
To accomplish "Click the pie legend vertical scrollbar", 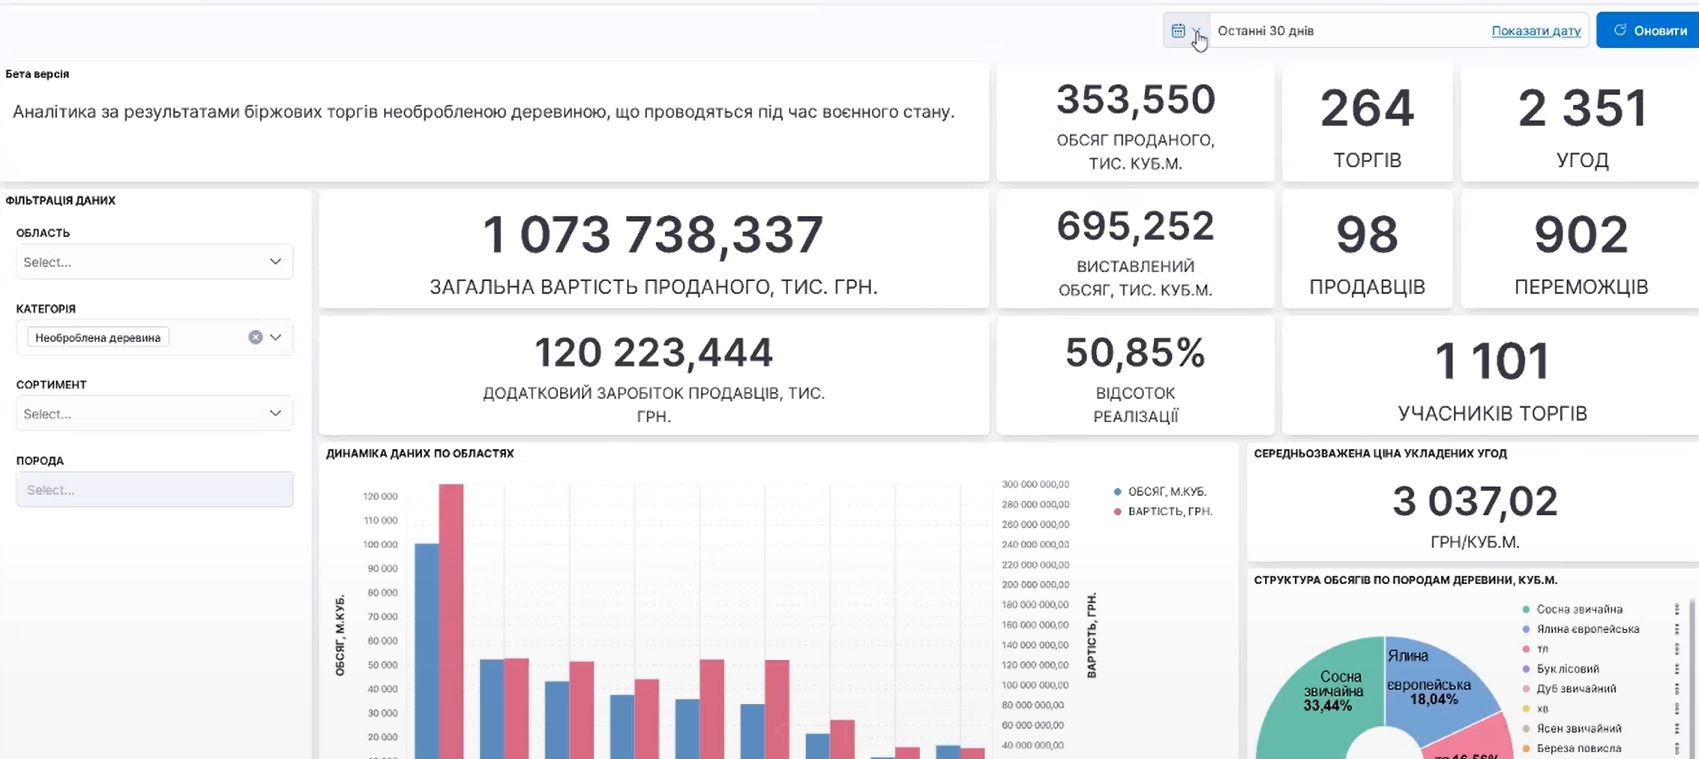I will (1693, 678).
